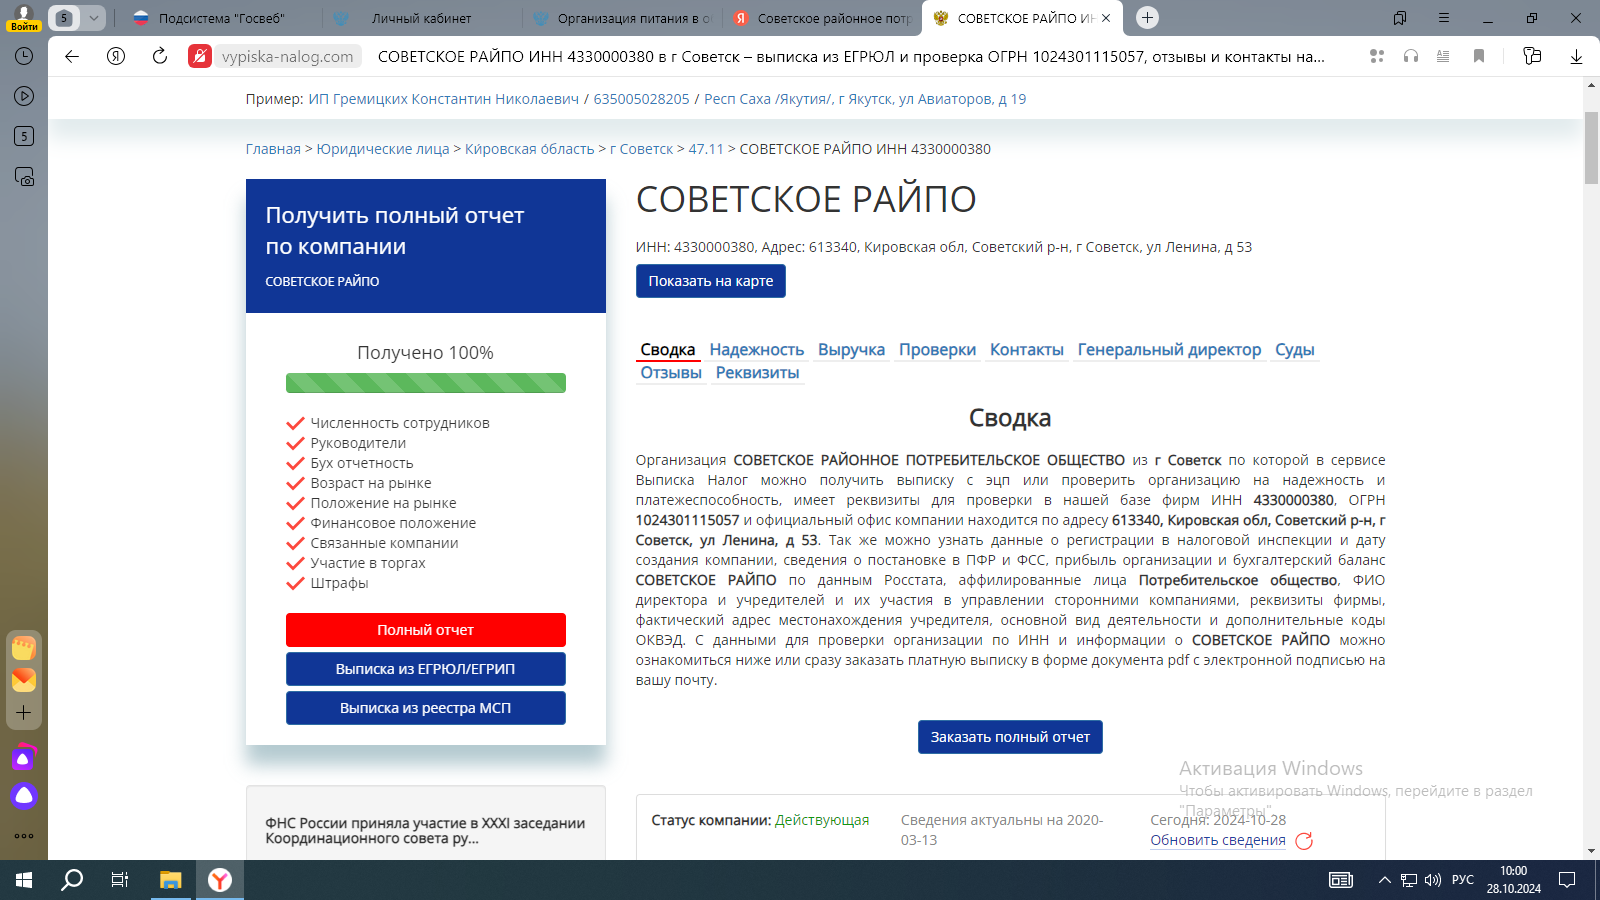Open the Генеральный директор section tab
This screenshot has height=900, width=1600.
[1169, 350]
